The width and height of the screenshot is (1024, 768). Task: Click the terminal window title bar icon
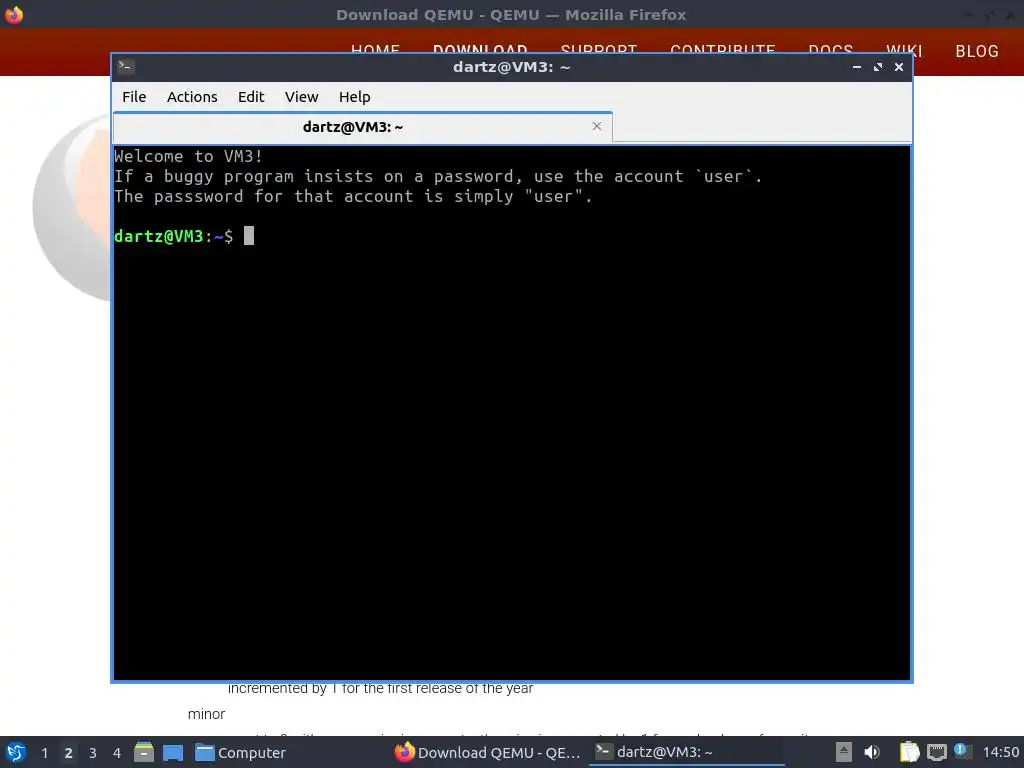pos(125,66)
